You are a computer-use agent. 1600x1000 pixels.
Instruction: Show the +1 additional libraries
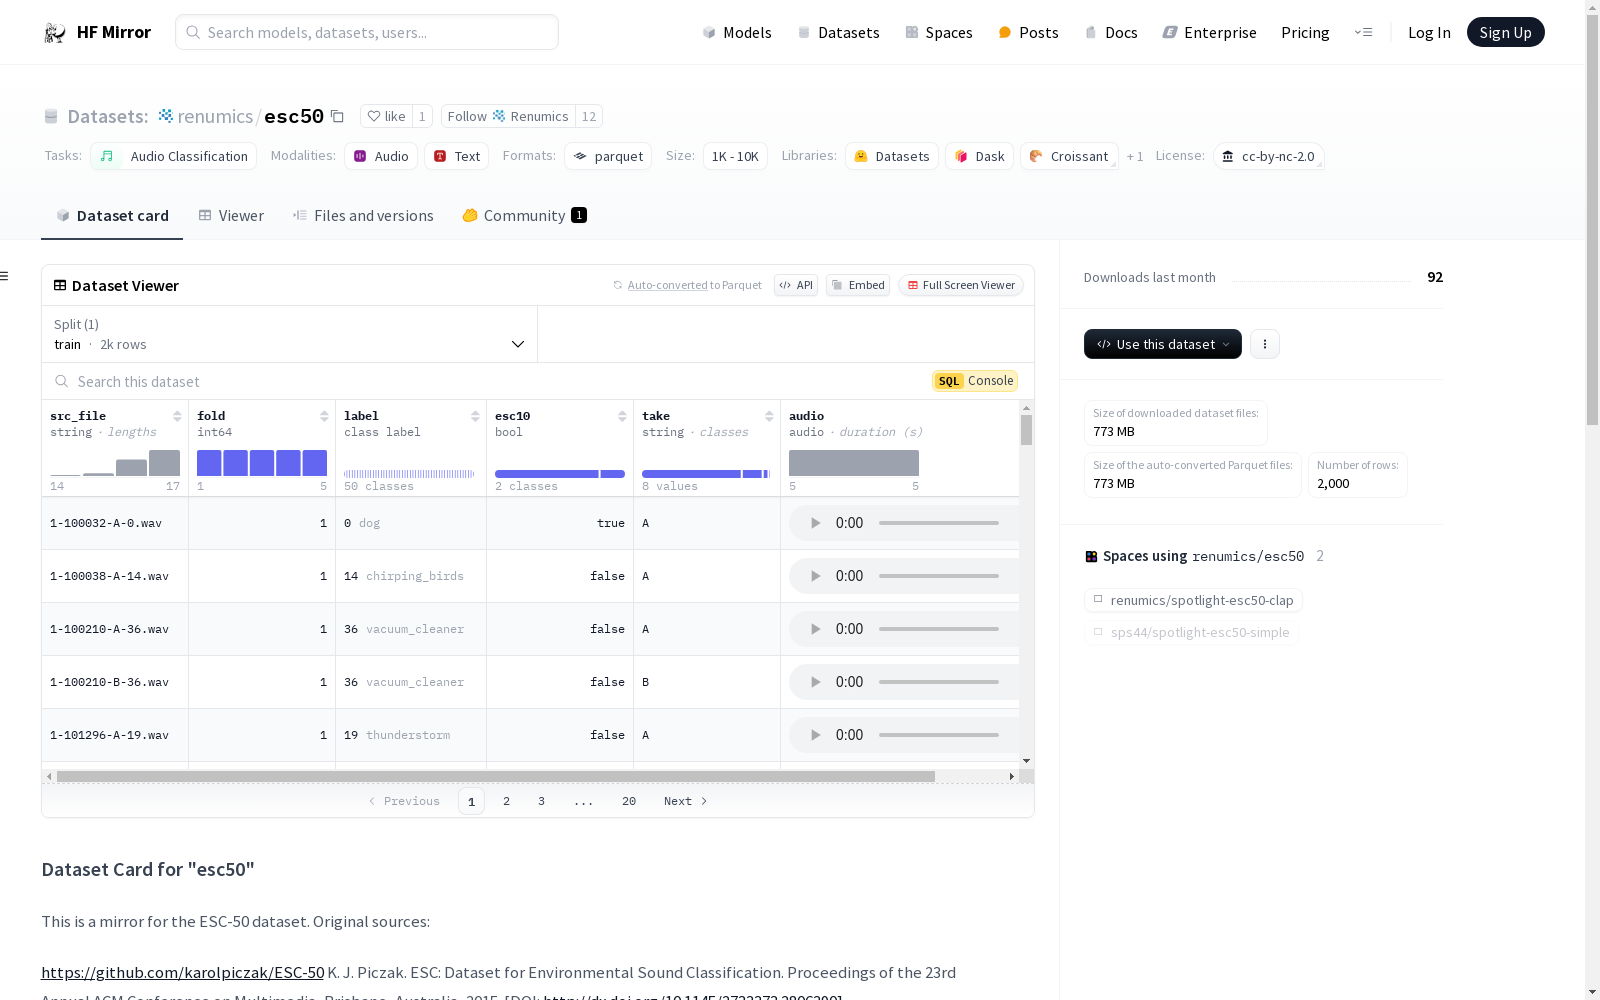1135,156
